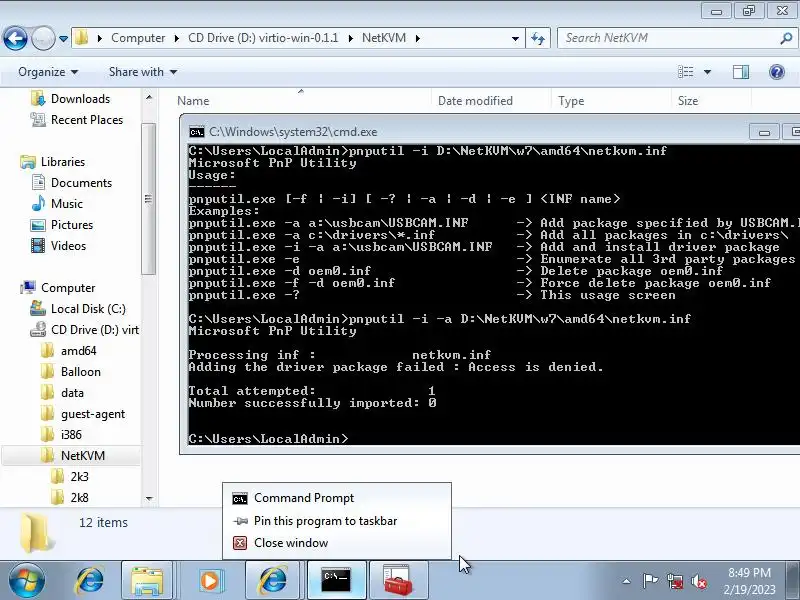Click the Action Center flag icon
Viewport: 800px width, 600px height.
pos(651,581)
